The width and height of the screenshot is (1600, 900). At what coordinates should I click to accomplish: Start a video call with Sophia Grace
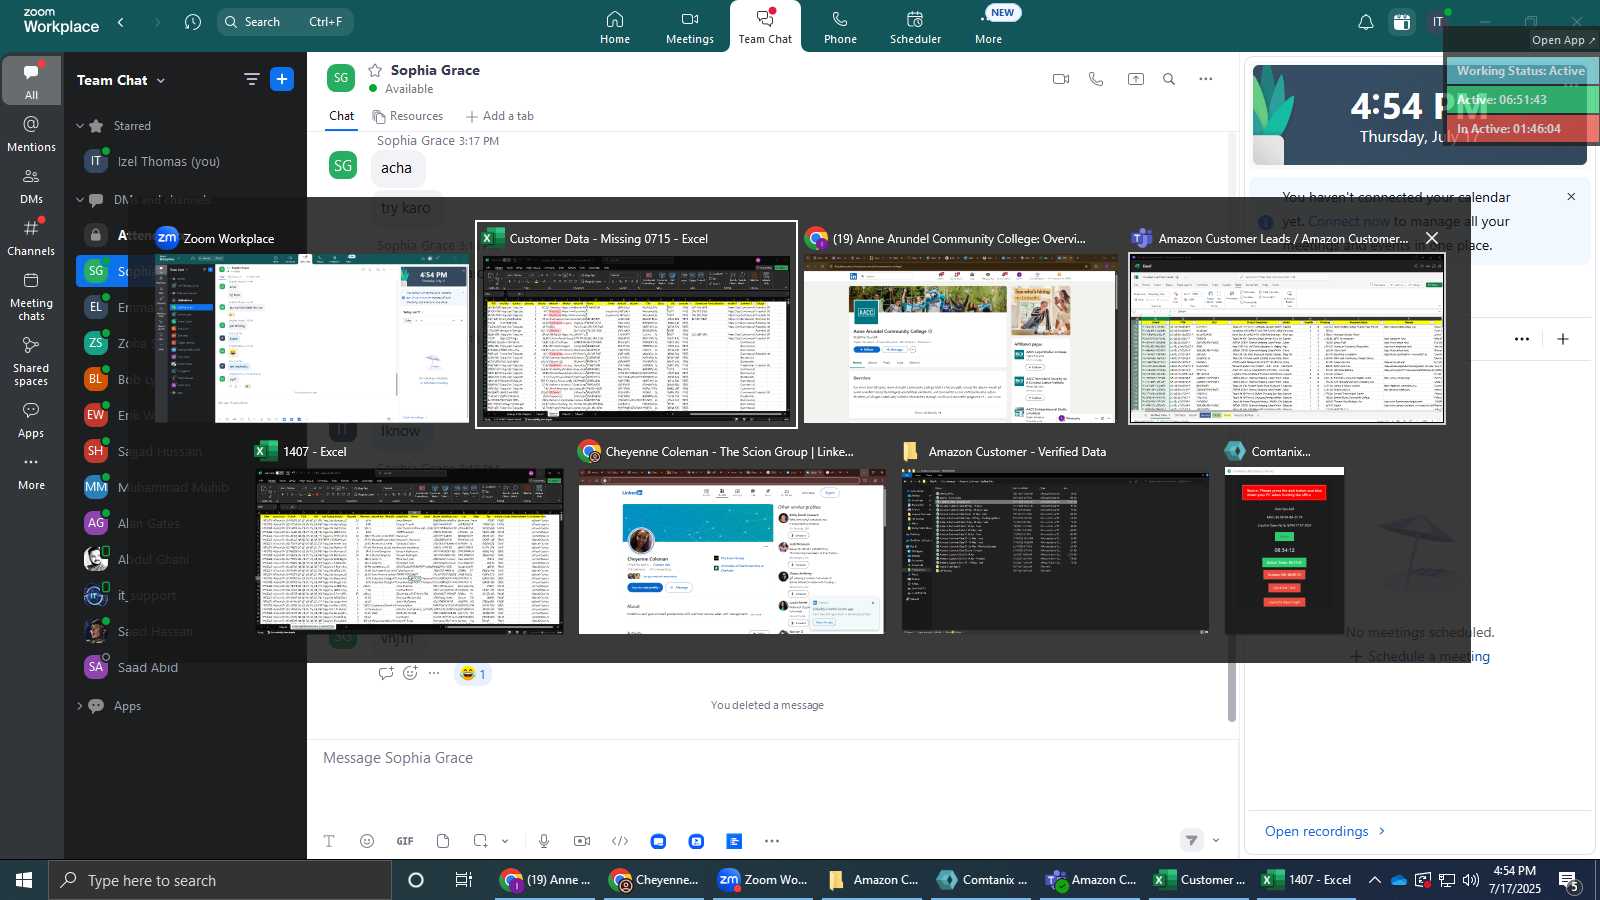click(x=1061, y=79)
